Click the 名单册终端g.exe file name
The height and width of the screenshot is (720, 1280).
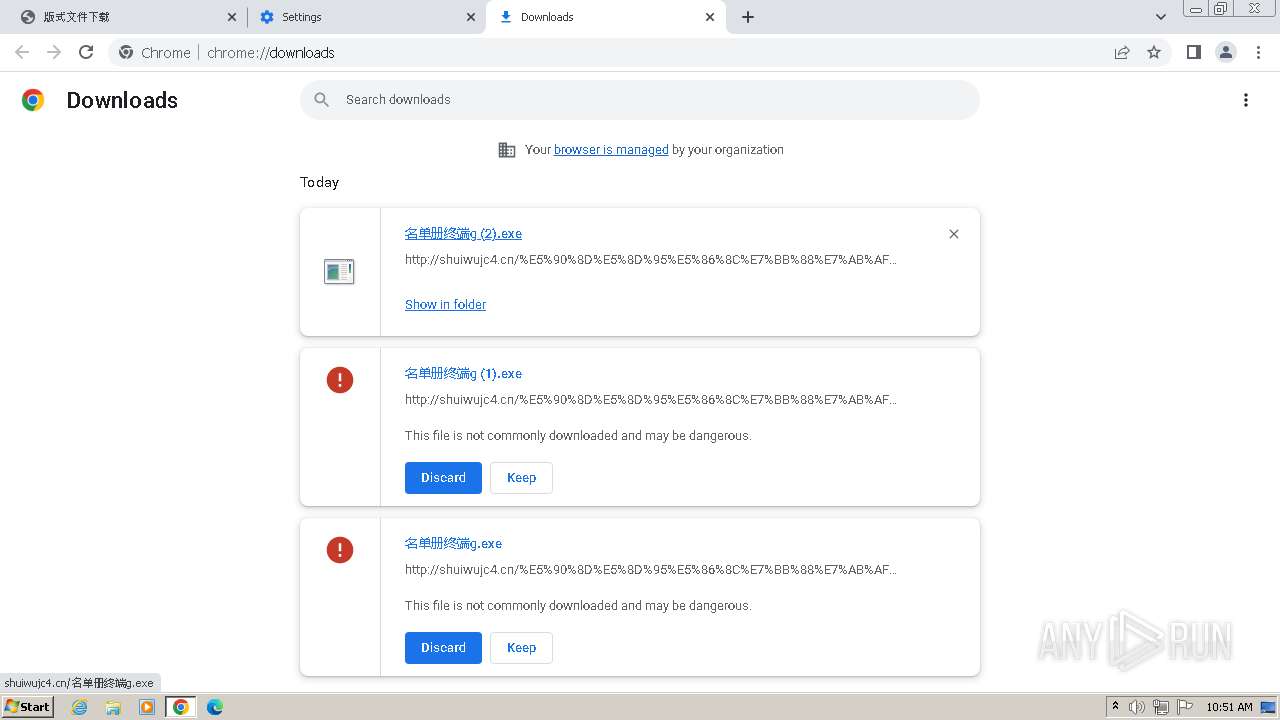[453, 544]
